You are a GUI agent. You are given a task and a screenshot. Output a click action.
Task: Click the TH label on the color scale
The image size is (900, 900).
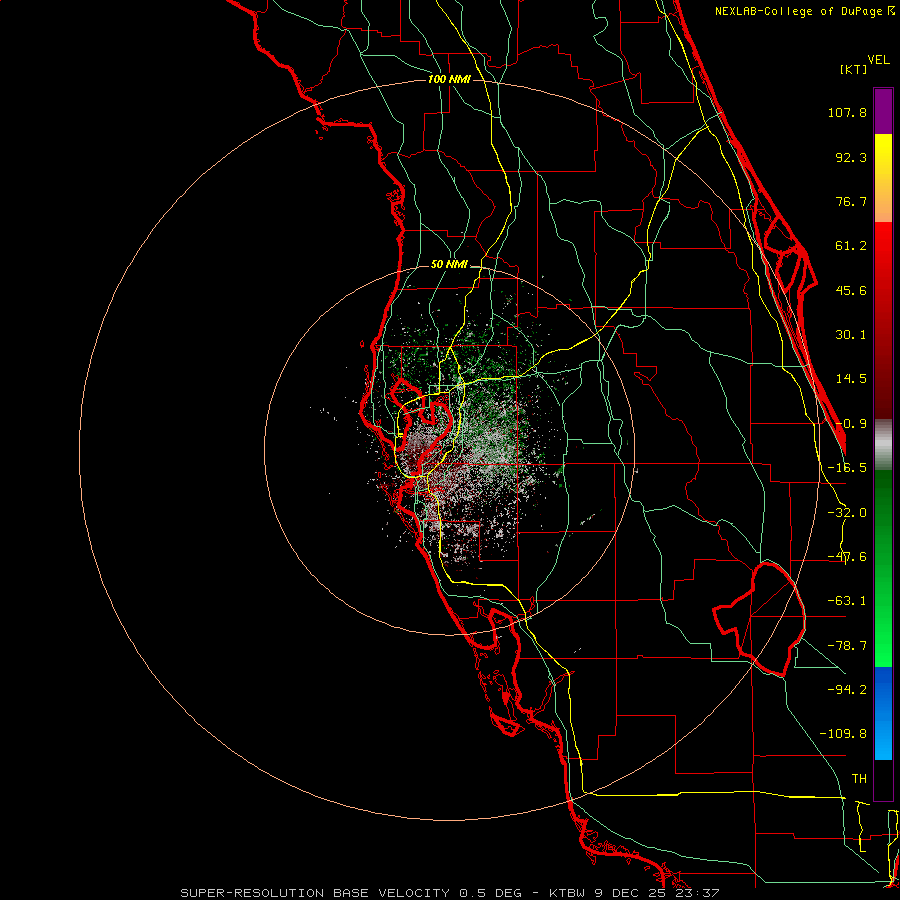(859, 779)
